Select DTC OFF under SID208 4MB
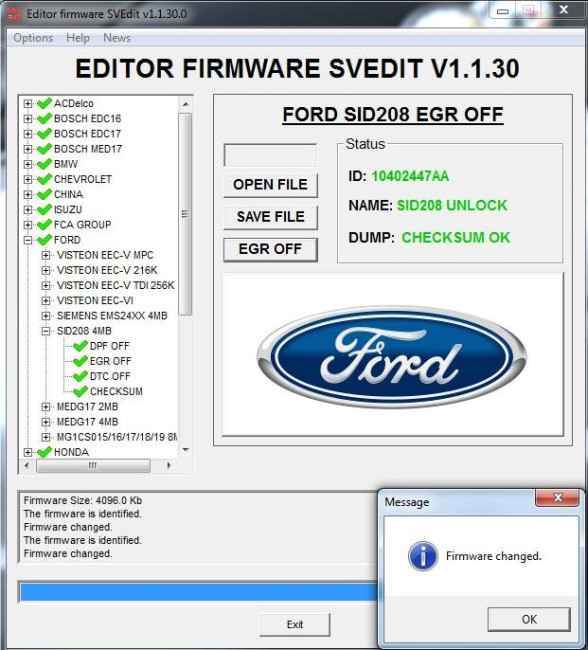 pos(110,376)
